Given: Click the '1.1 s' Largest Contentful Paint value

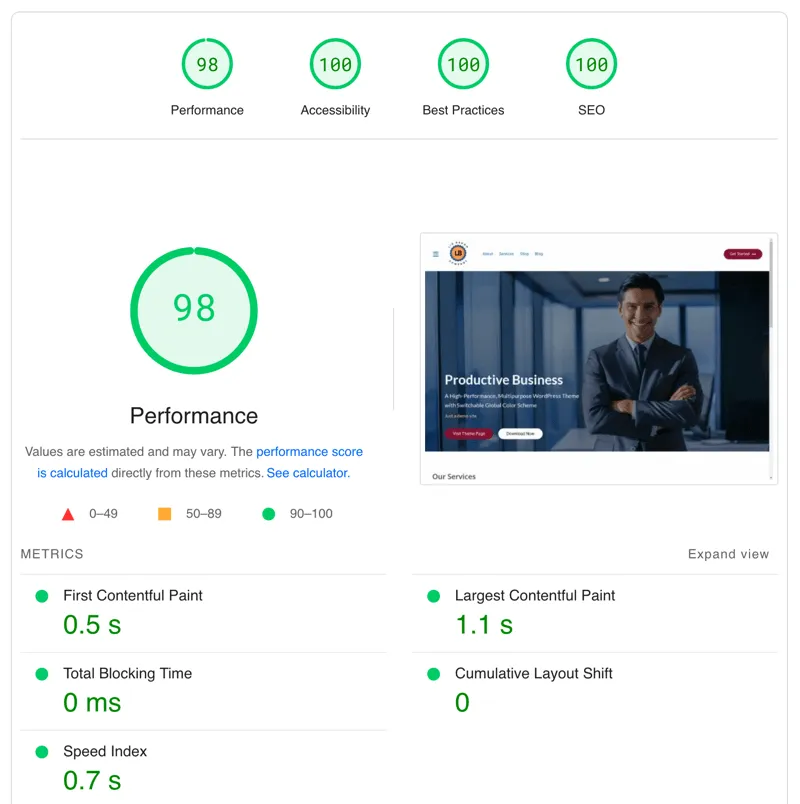Looking at the screenshot, I should point(484,625).
